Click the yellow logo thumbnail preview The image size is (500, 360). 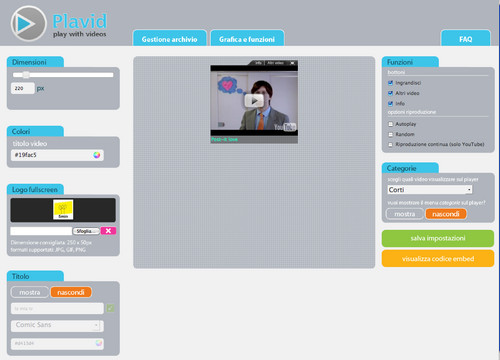63,210
